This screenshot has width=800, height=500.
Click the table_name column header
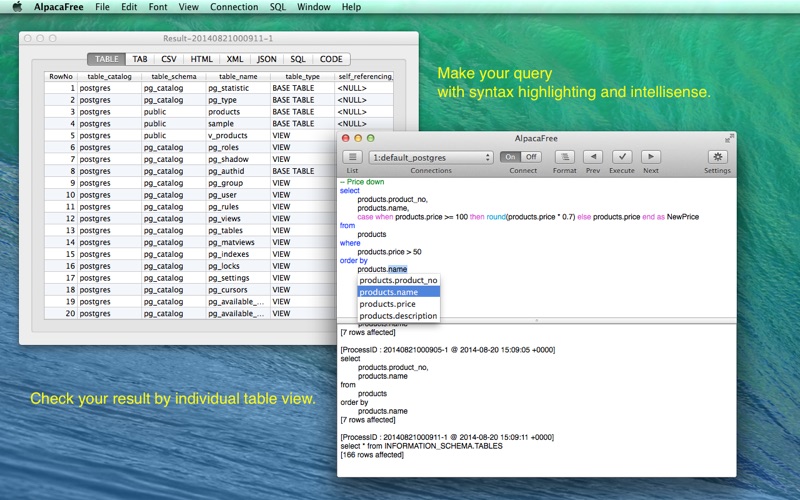[x=238, y=77]
